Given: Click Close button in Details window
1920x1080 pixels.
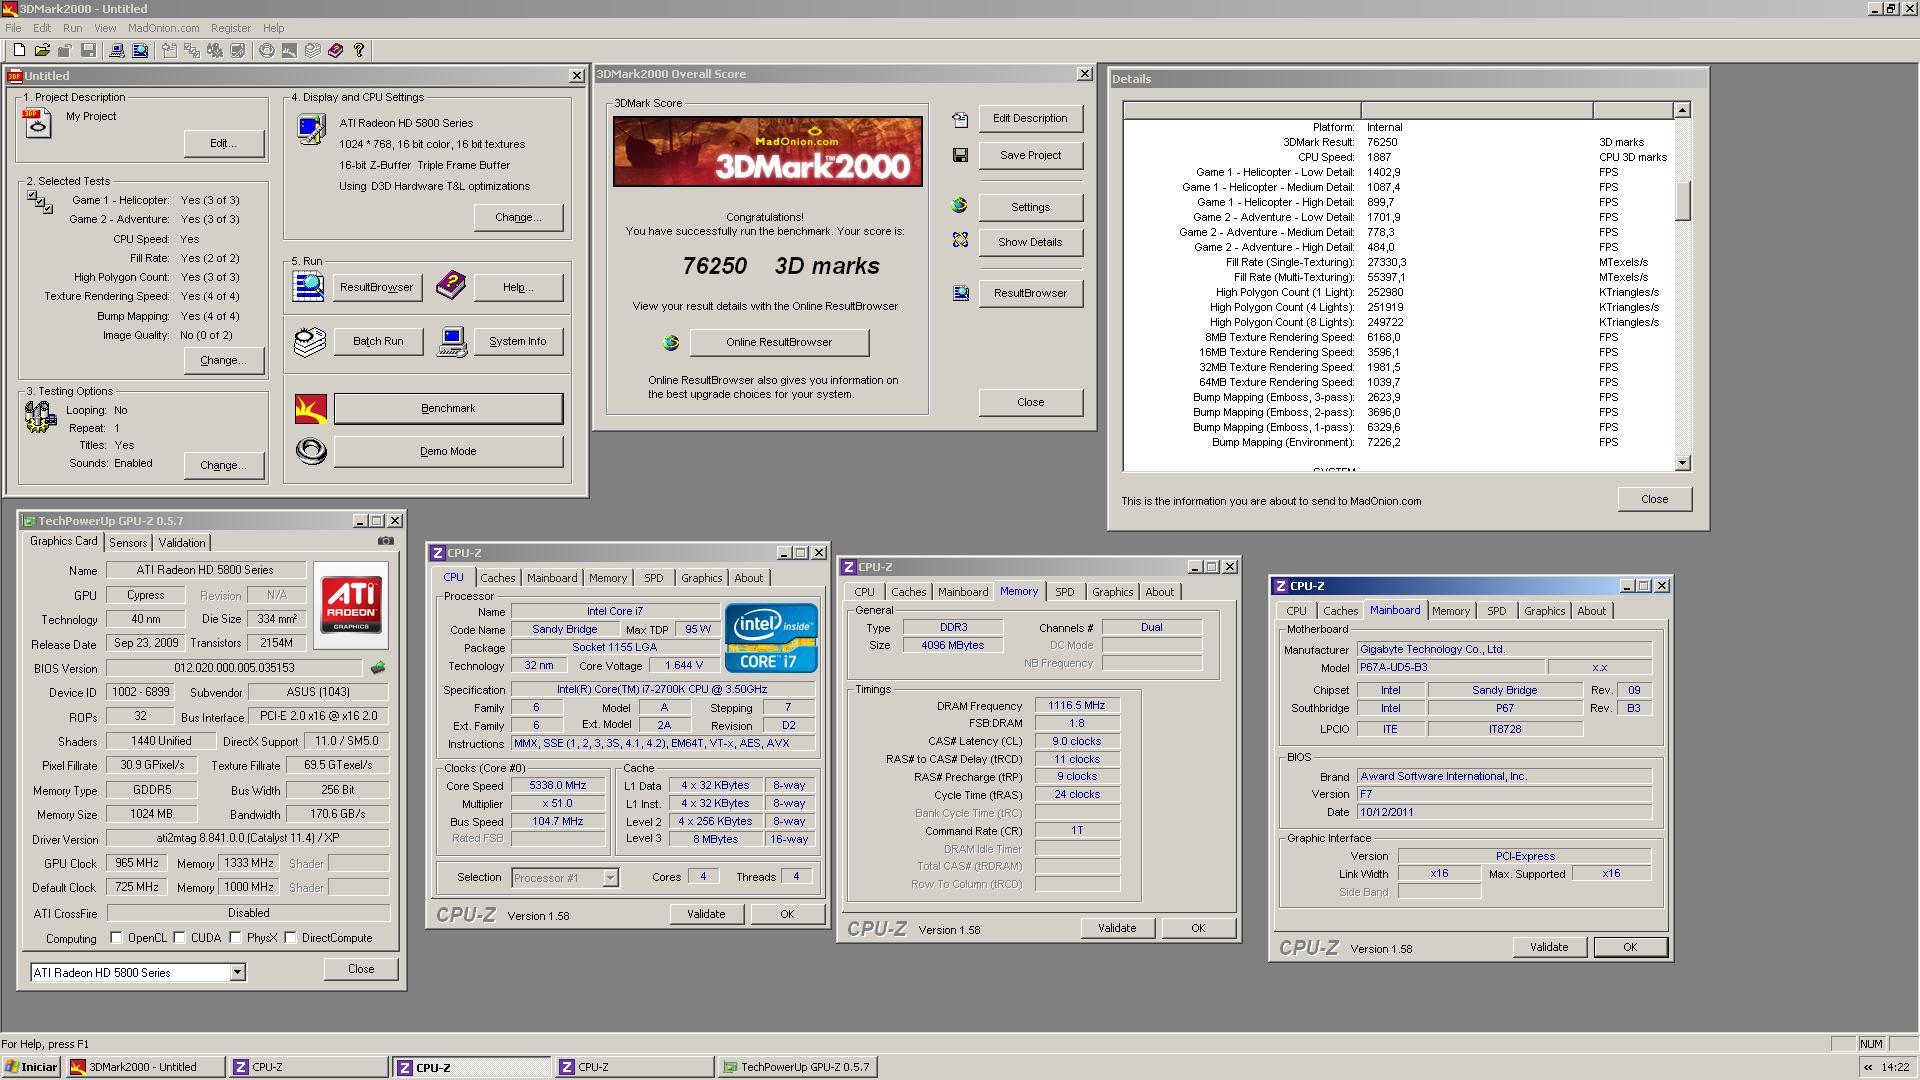Looking at the screenshot, I should click(x=1654, y=499).
